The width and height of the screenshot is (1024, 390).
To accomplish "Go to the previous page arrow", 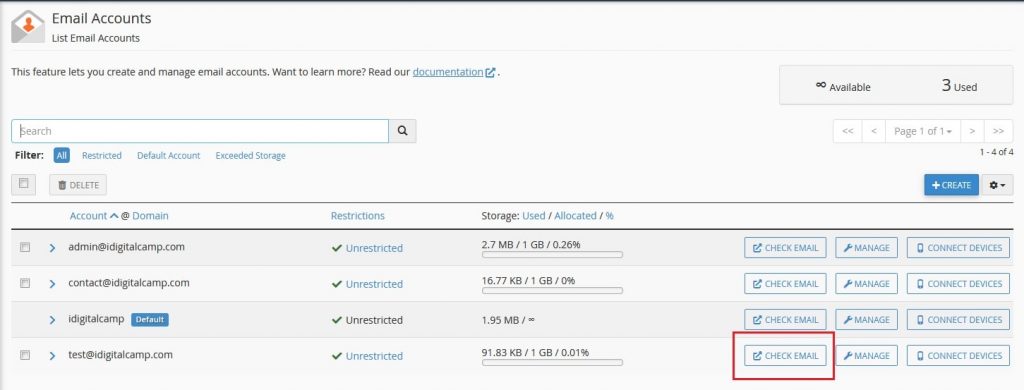I will click(x=873, y=131).
